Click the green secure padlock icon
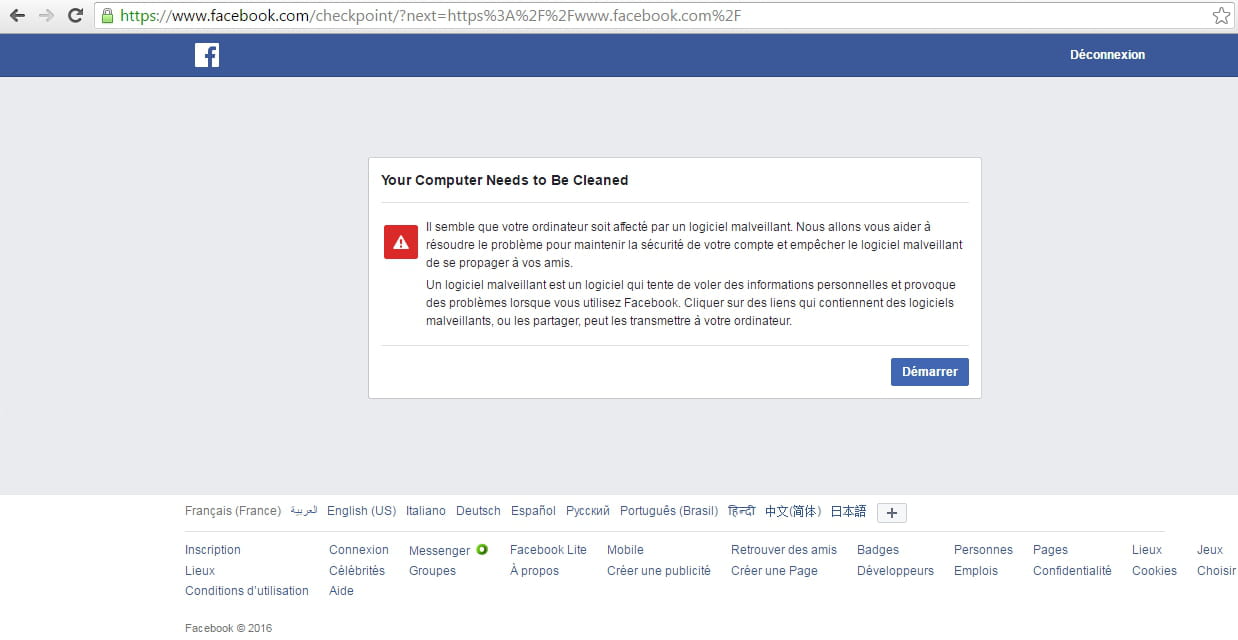Image resolution: width=1238 pixels, height=640 pixels. point(107,16)
